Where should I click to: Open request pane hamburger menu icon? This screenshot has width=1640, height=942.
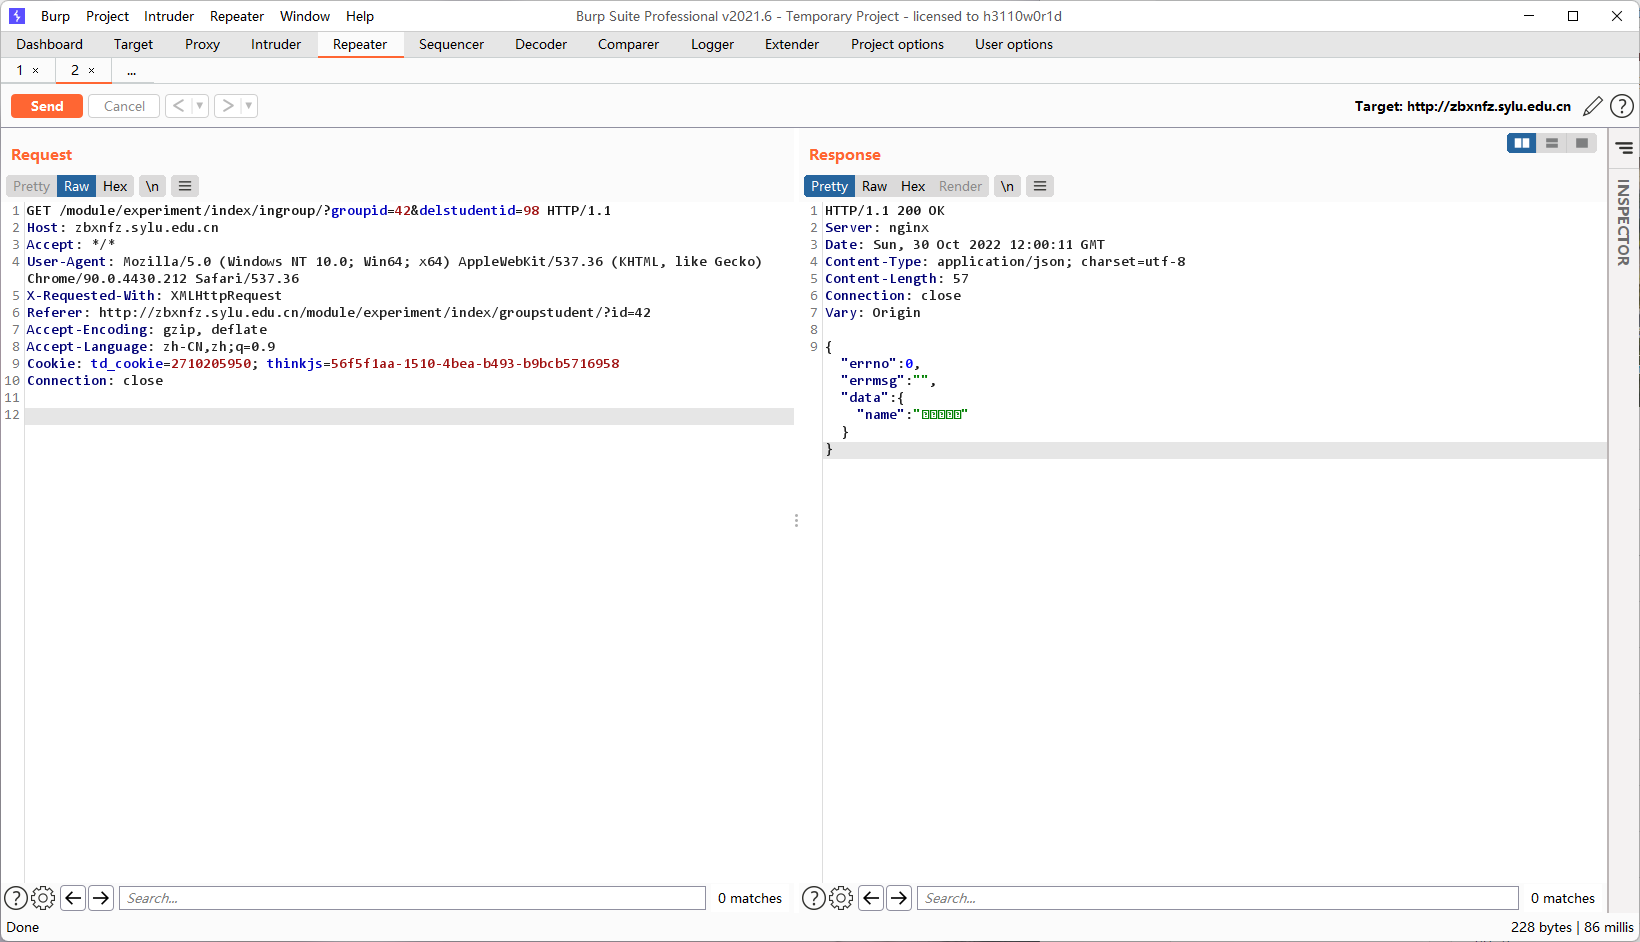tap(185, 186)
